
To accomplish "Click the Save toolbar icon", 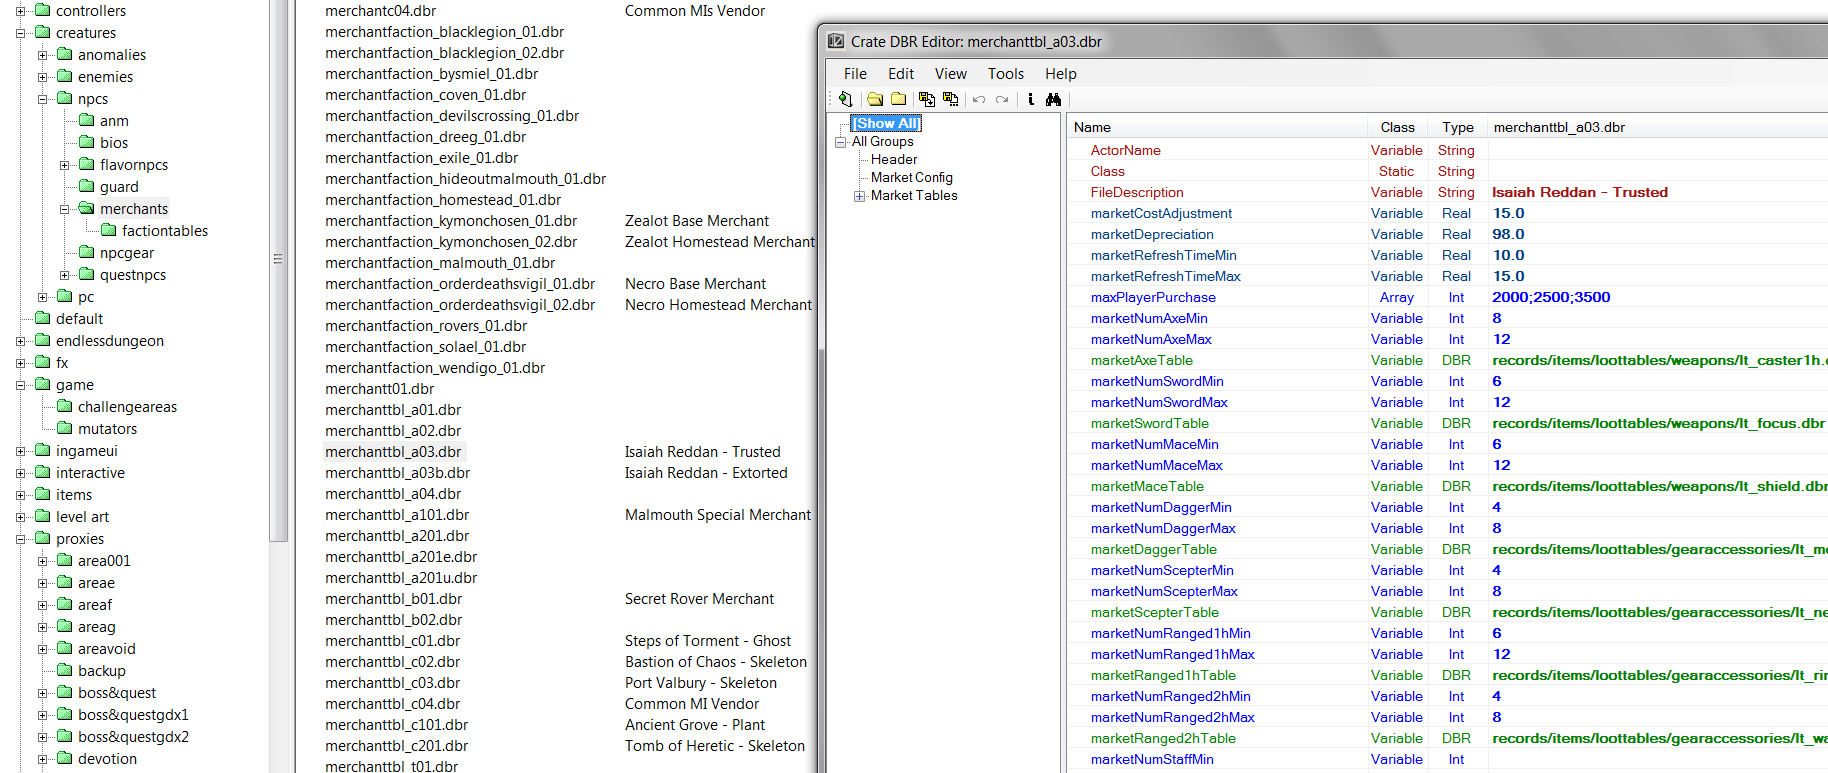I will tap(926, 99).
